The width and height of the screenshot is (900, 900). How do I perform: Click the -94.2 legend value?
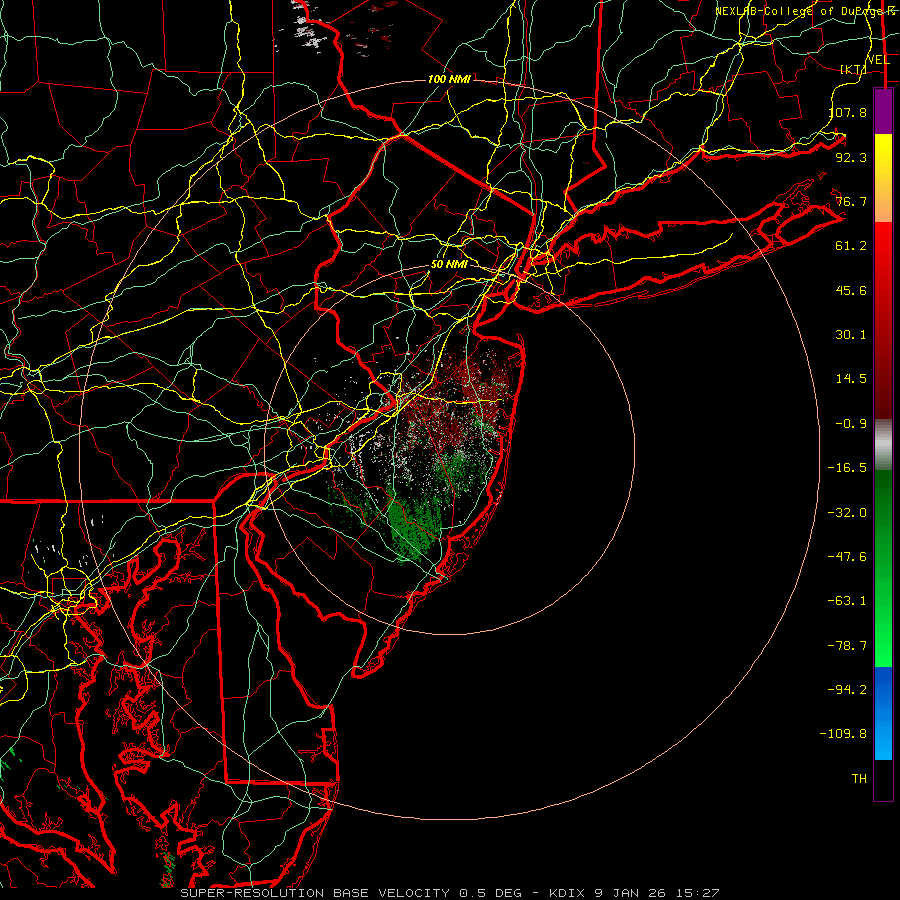pyautogui.click(x=847, y=690)
